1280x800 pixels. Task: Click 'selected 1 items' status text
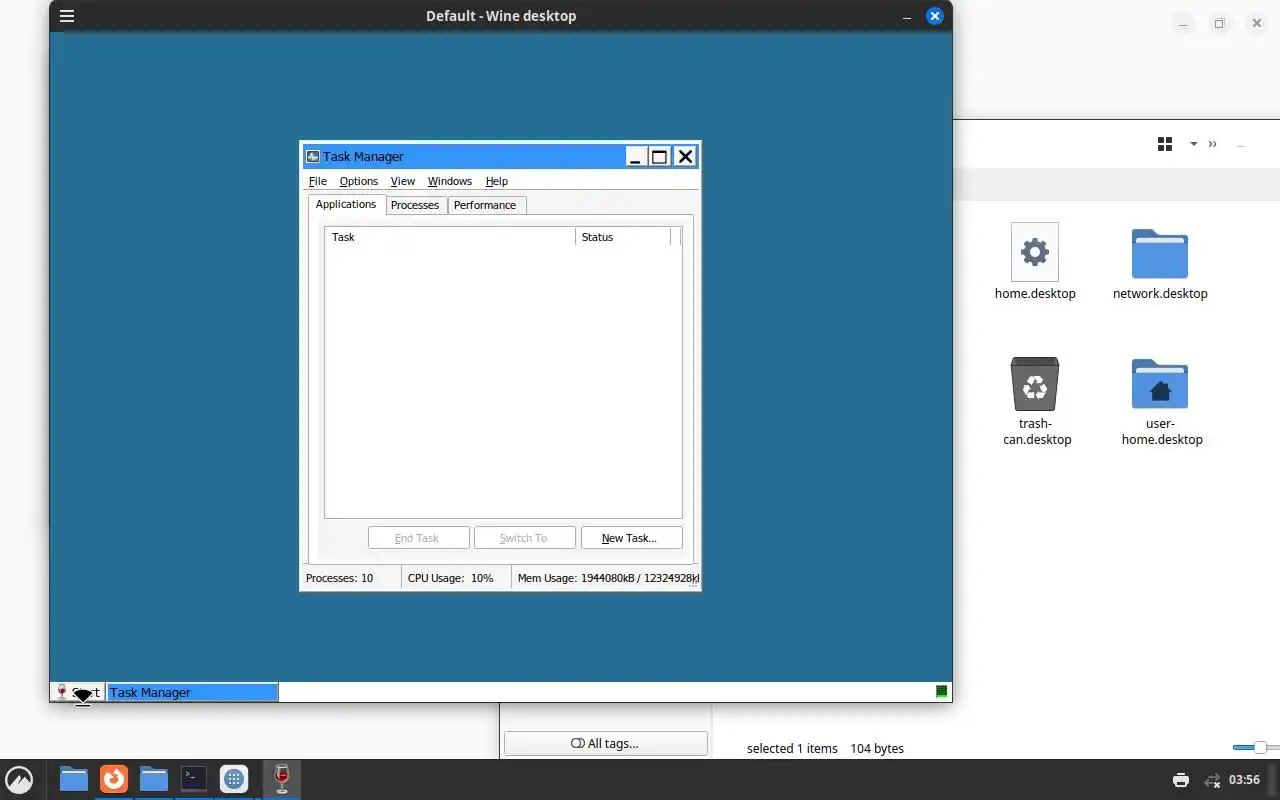[792, 748]
